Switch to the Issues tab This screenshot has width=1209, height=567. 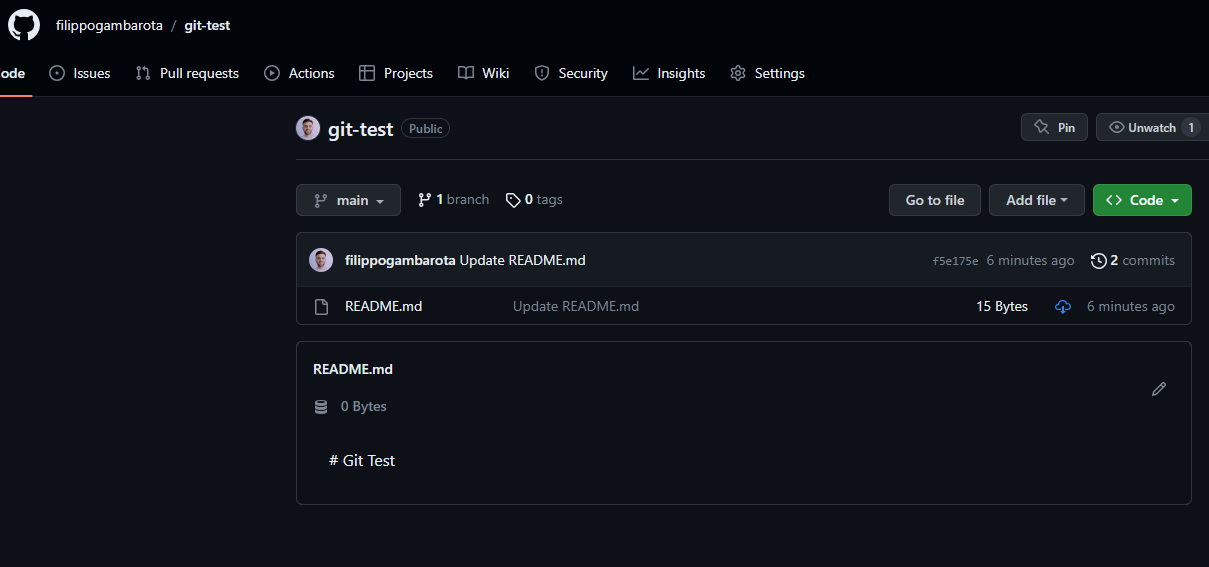click(80, 73)
